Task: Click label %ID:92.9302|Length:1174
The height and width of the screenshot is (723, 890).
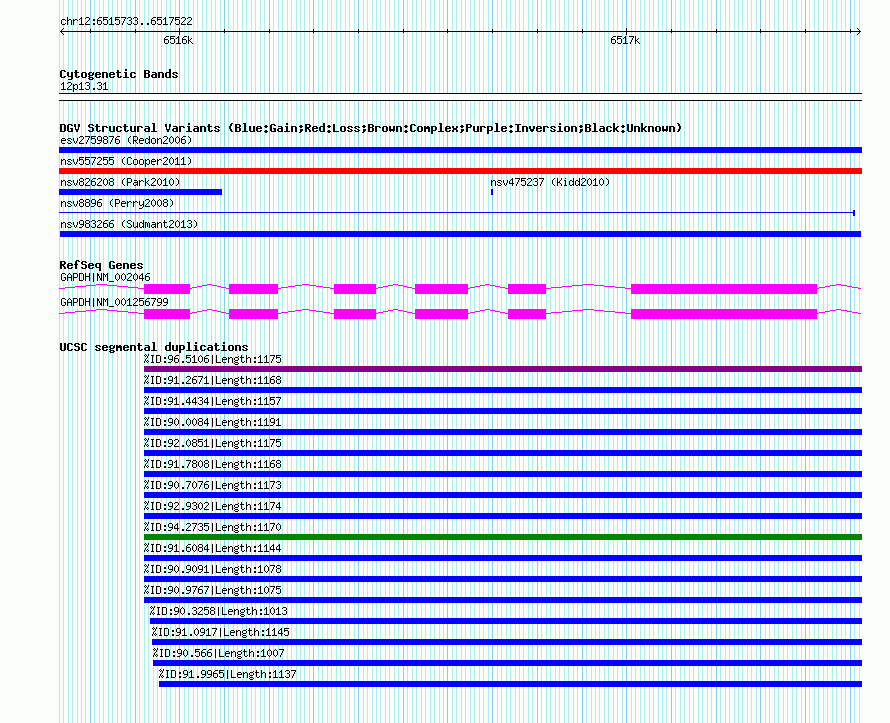Action: click(x=212, y=506)
